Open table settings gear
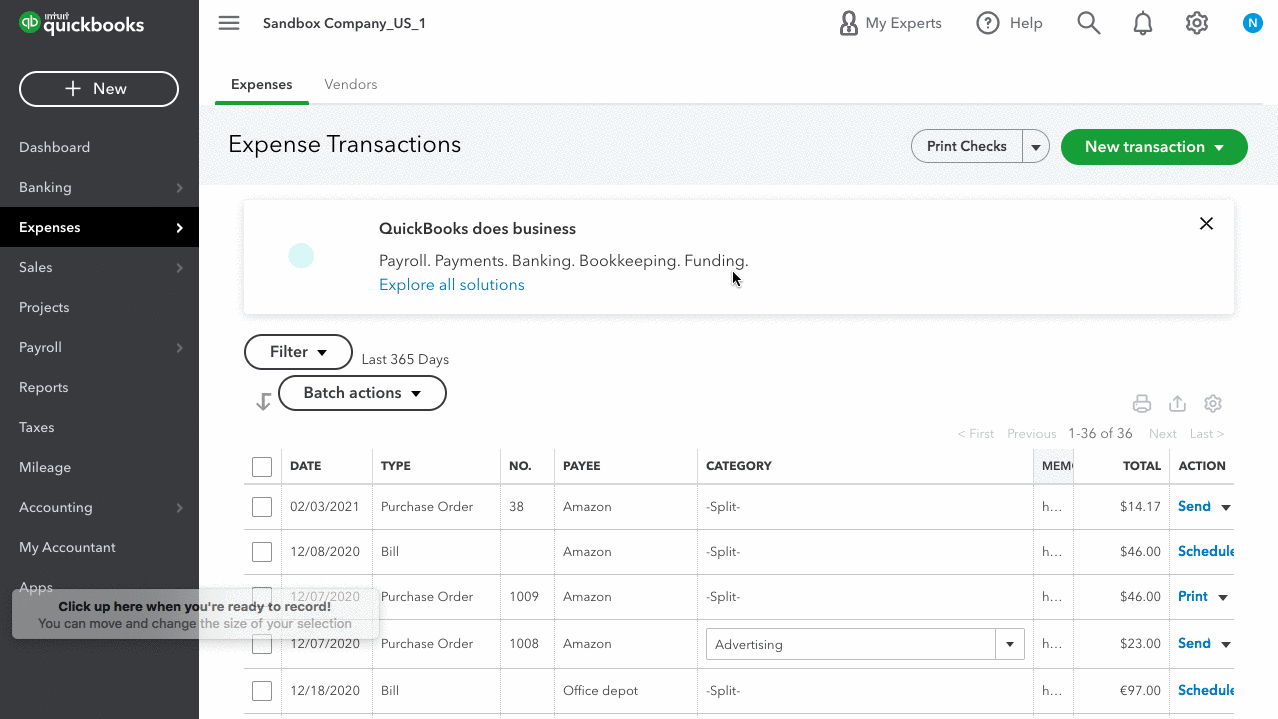Image resolution: width=1278 pixels, height=719 pixels. 1213,404
